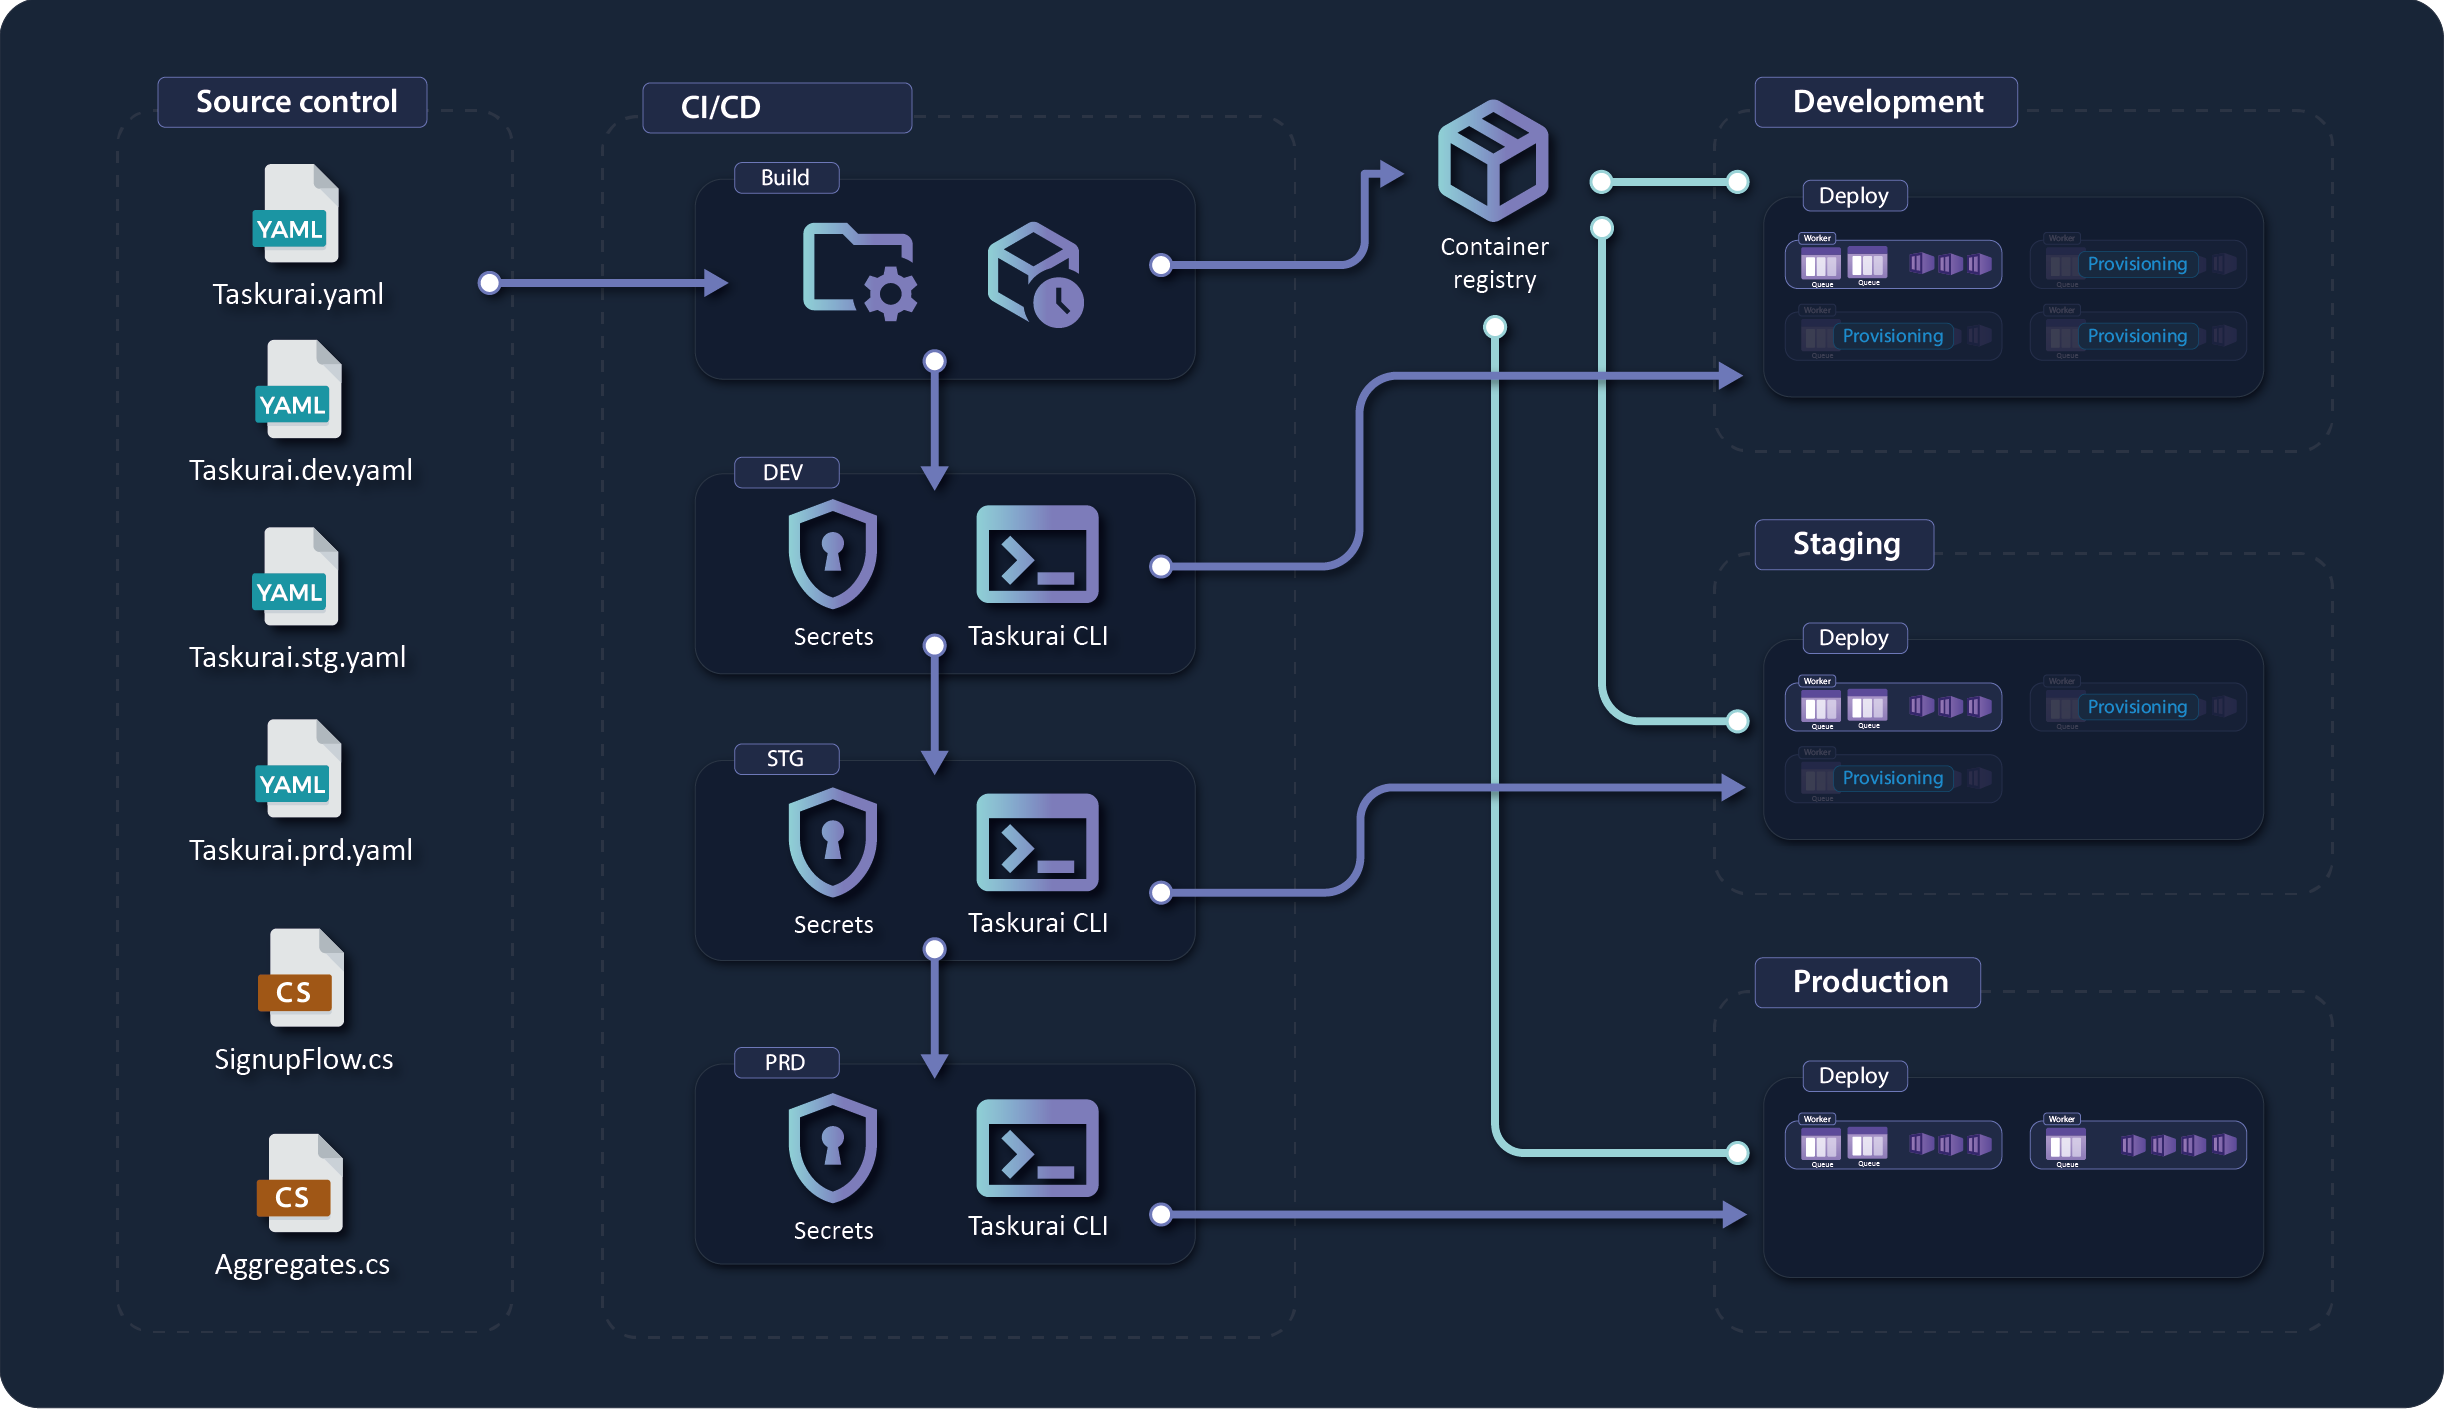Click the Staging environment Deploy label
Viewport: 2445px width, 1410px height.
[1854, 638]
